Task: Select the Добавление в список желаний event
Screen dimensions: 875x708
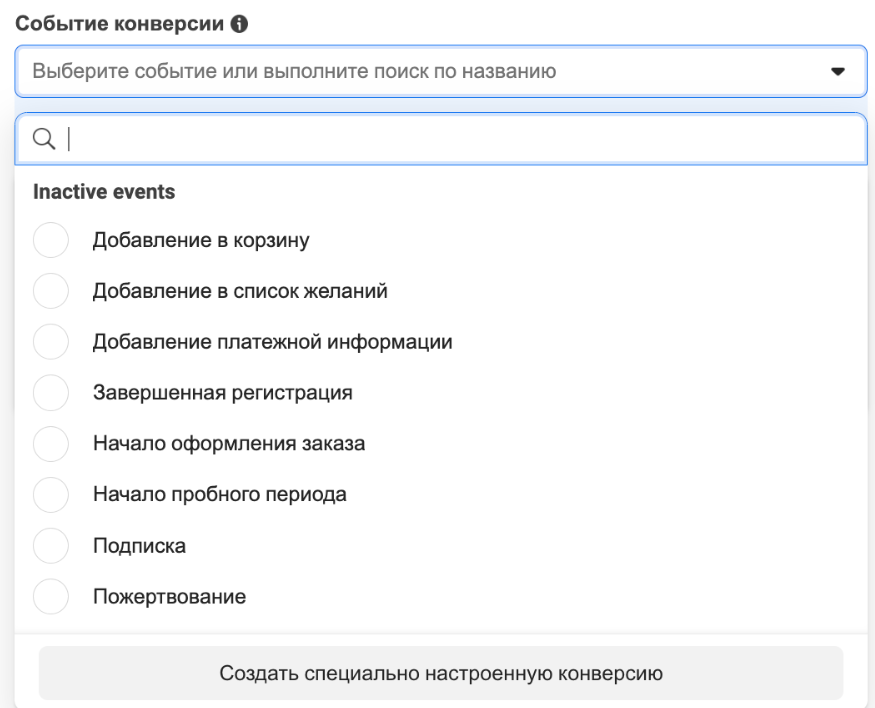Action: tap(50, 289)
